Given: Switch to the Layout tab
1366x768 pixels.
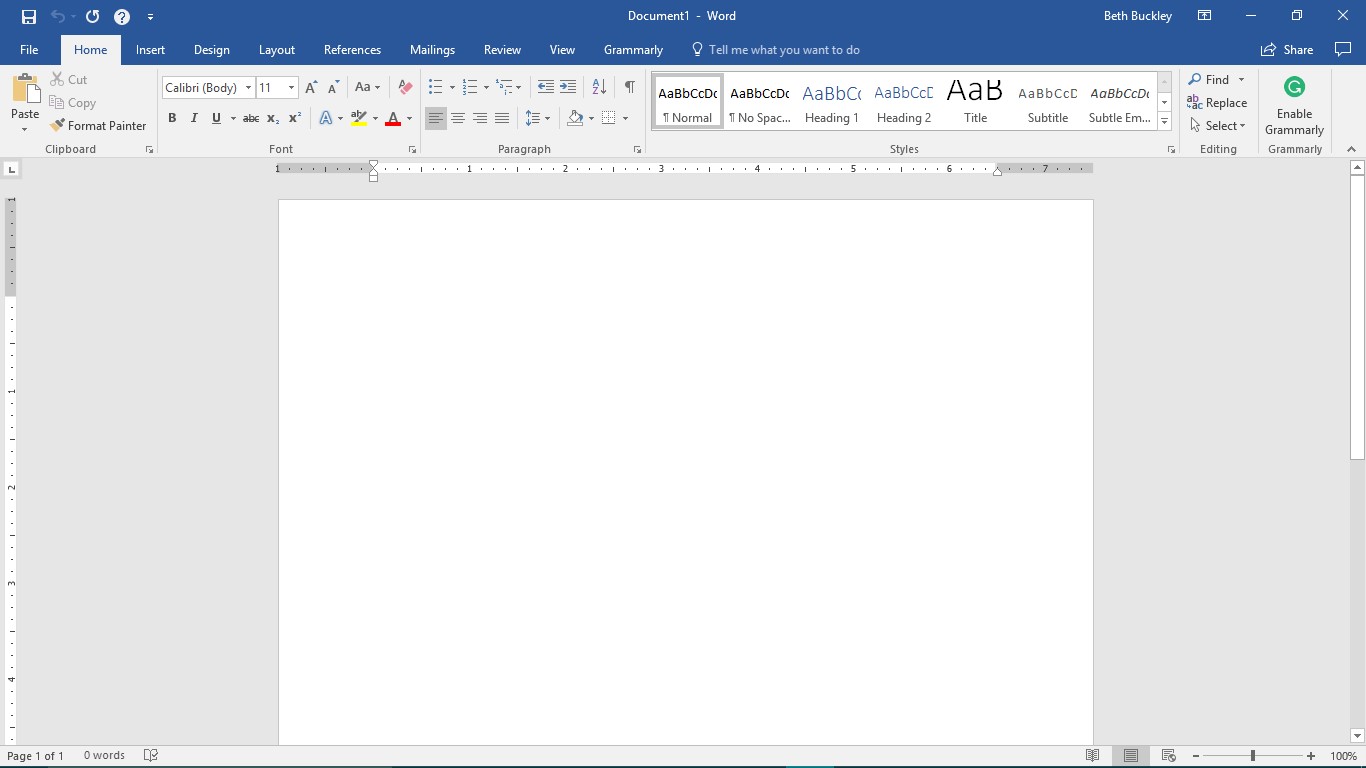Looking at the screenshot, I should [x=276, y=50].
